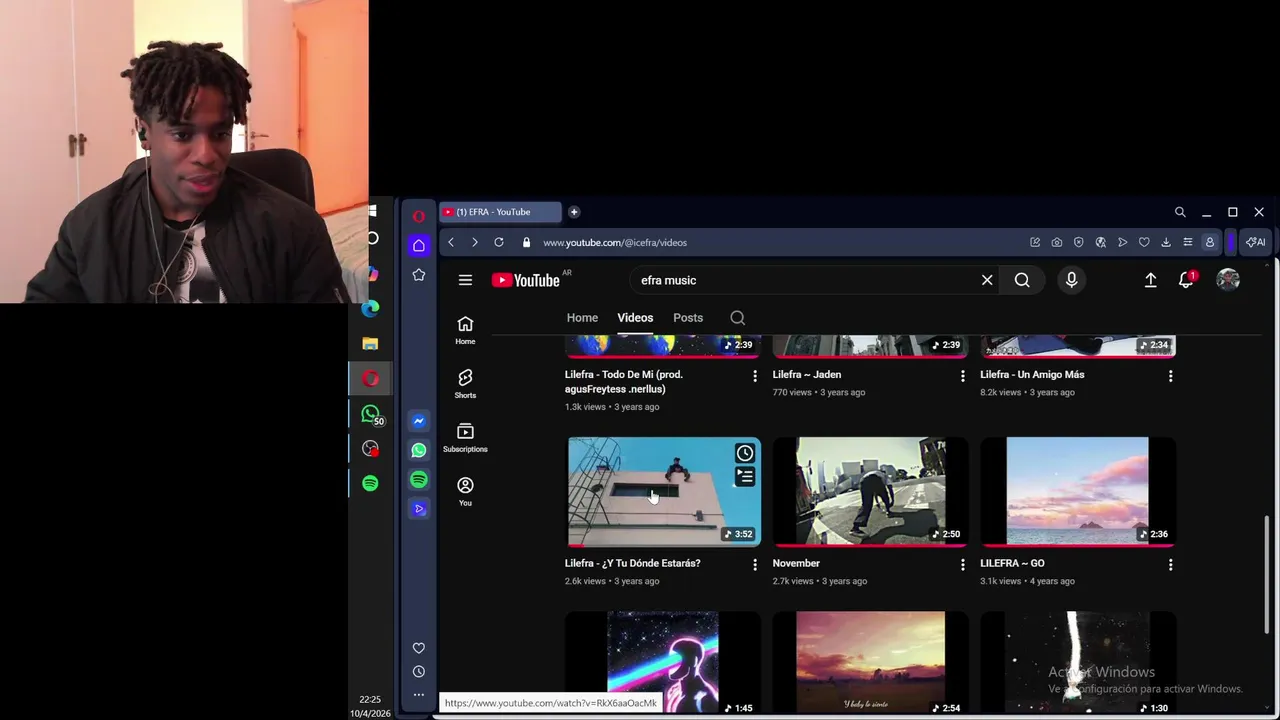Image resolution: width=1280 pixels, height=720 pixels.
Task: Open video title November
Action: [796, 563]
